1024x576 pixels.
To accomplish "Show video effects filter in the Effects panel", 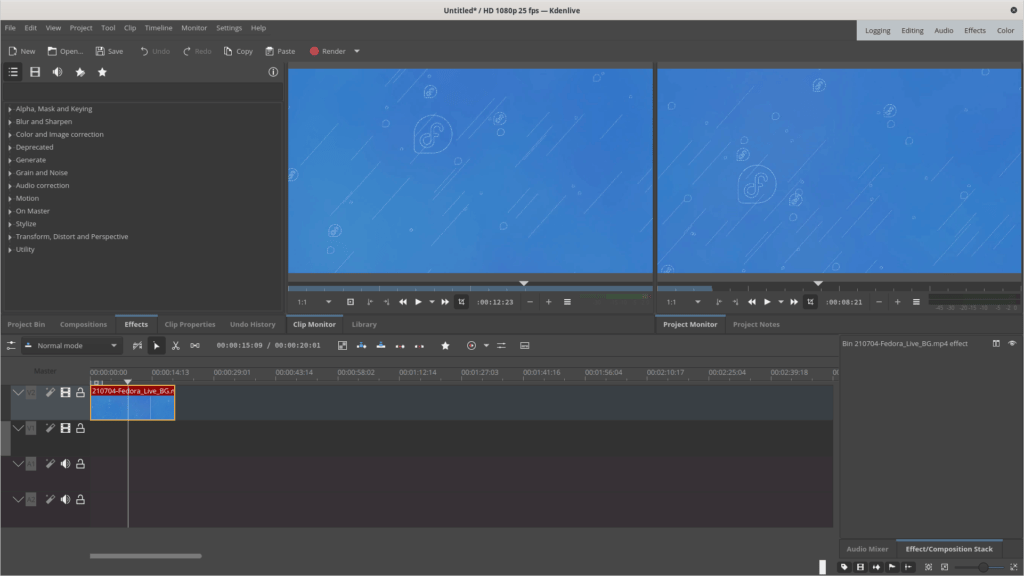I will [35, 72].
